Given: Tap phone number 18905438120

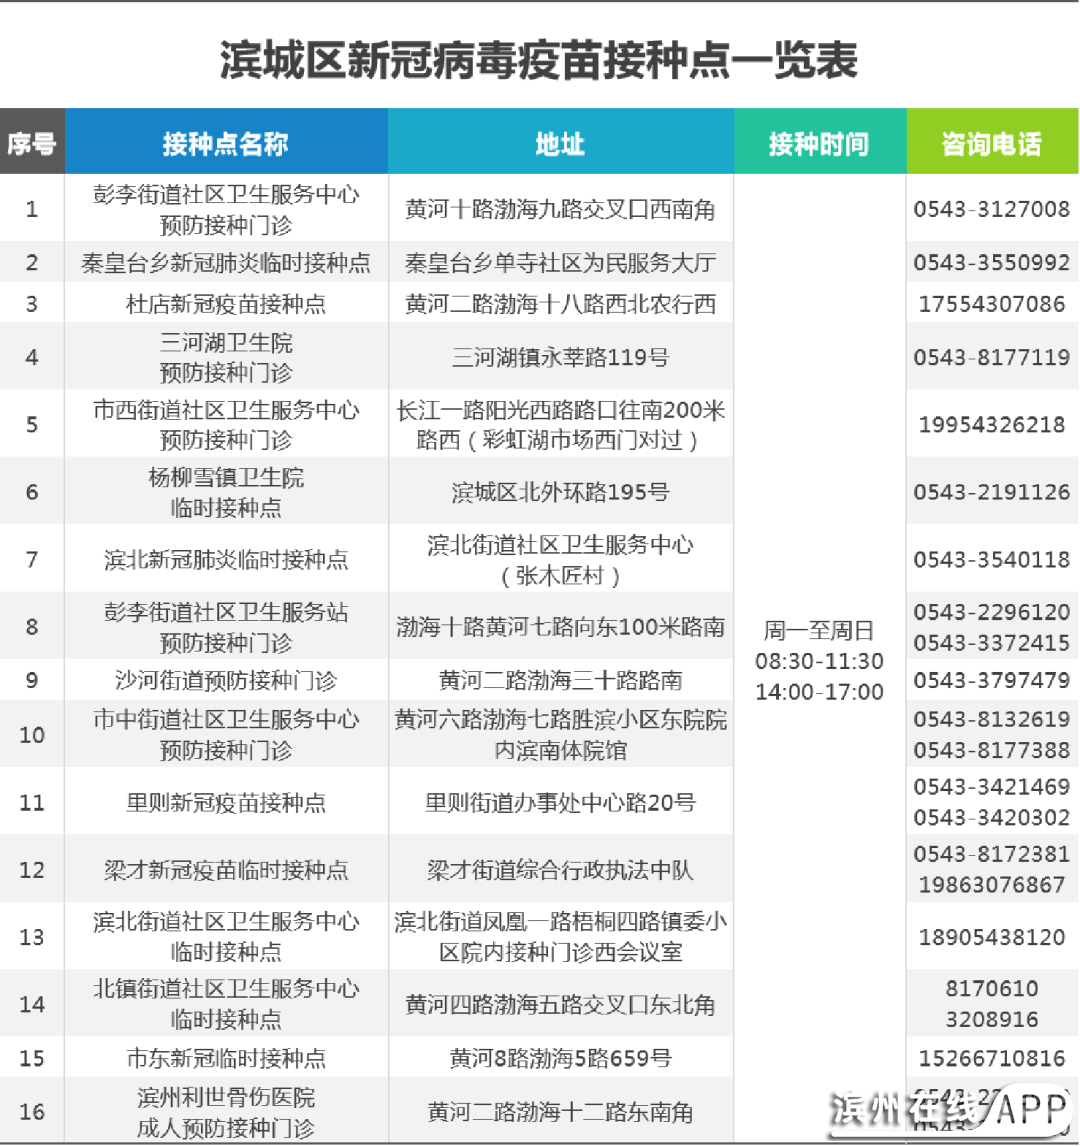Looking at the screenshot, I should pyautogui.click(x=991, y=937).
